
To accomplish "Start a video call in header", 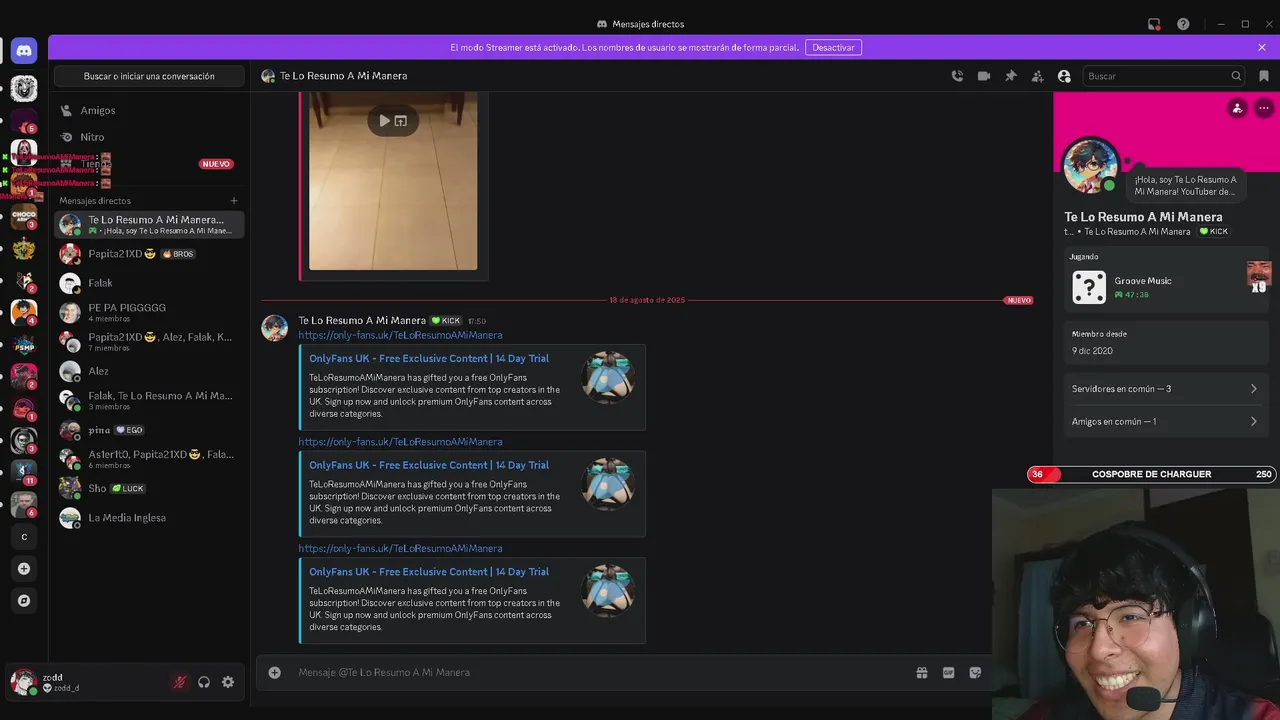I will tap(984, 76).
